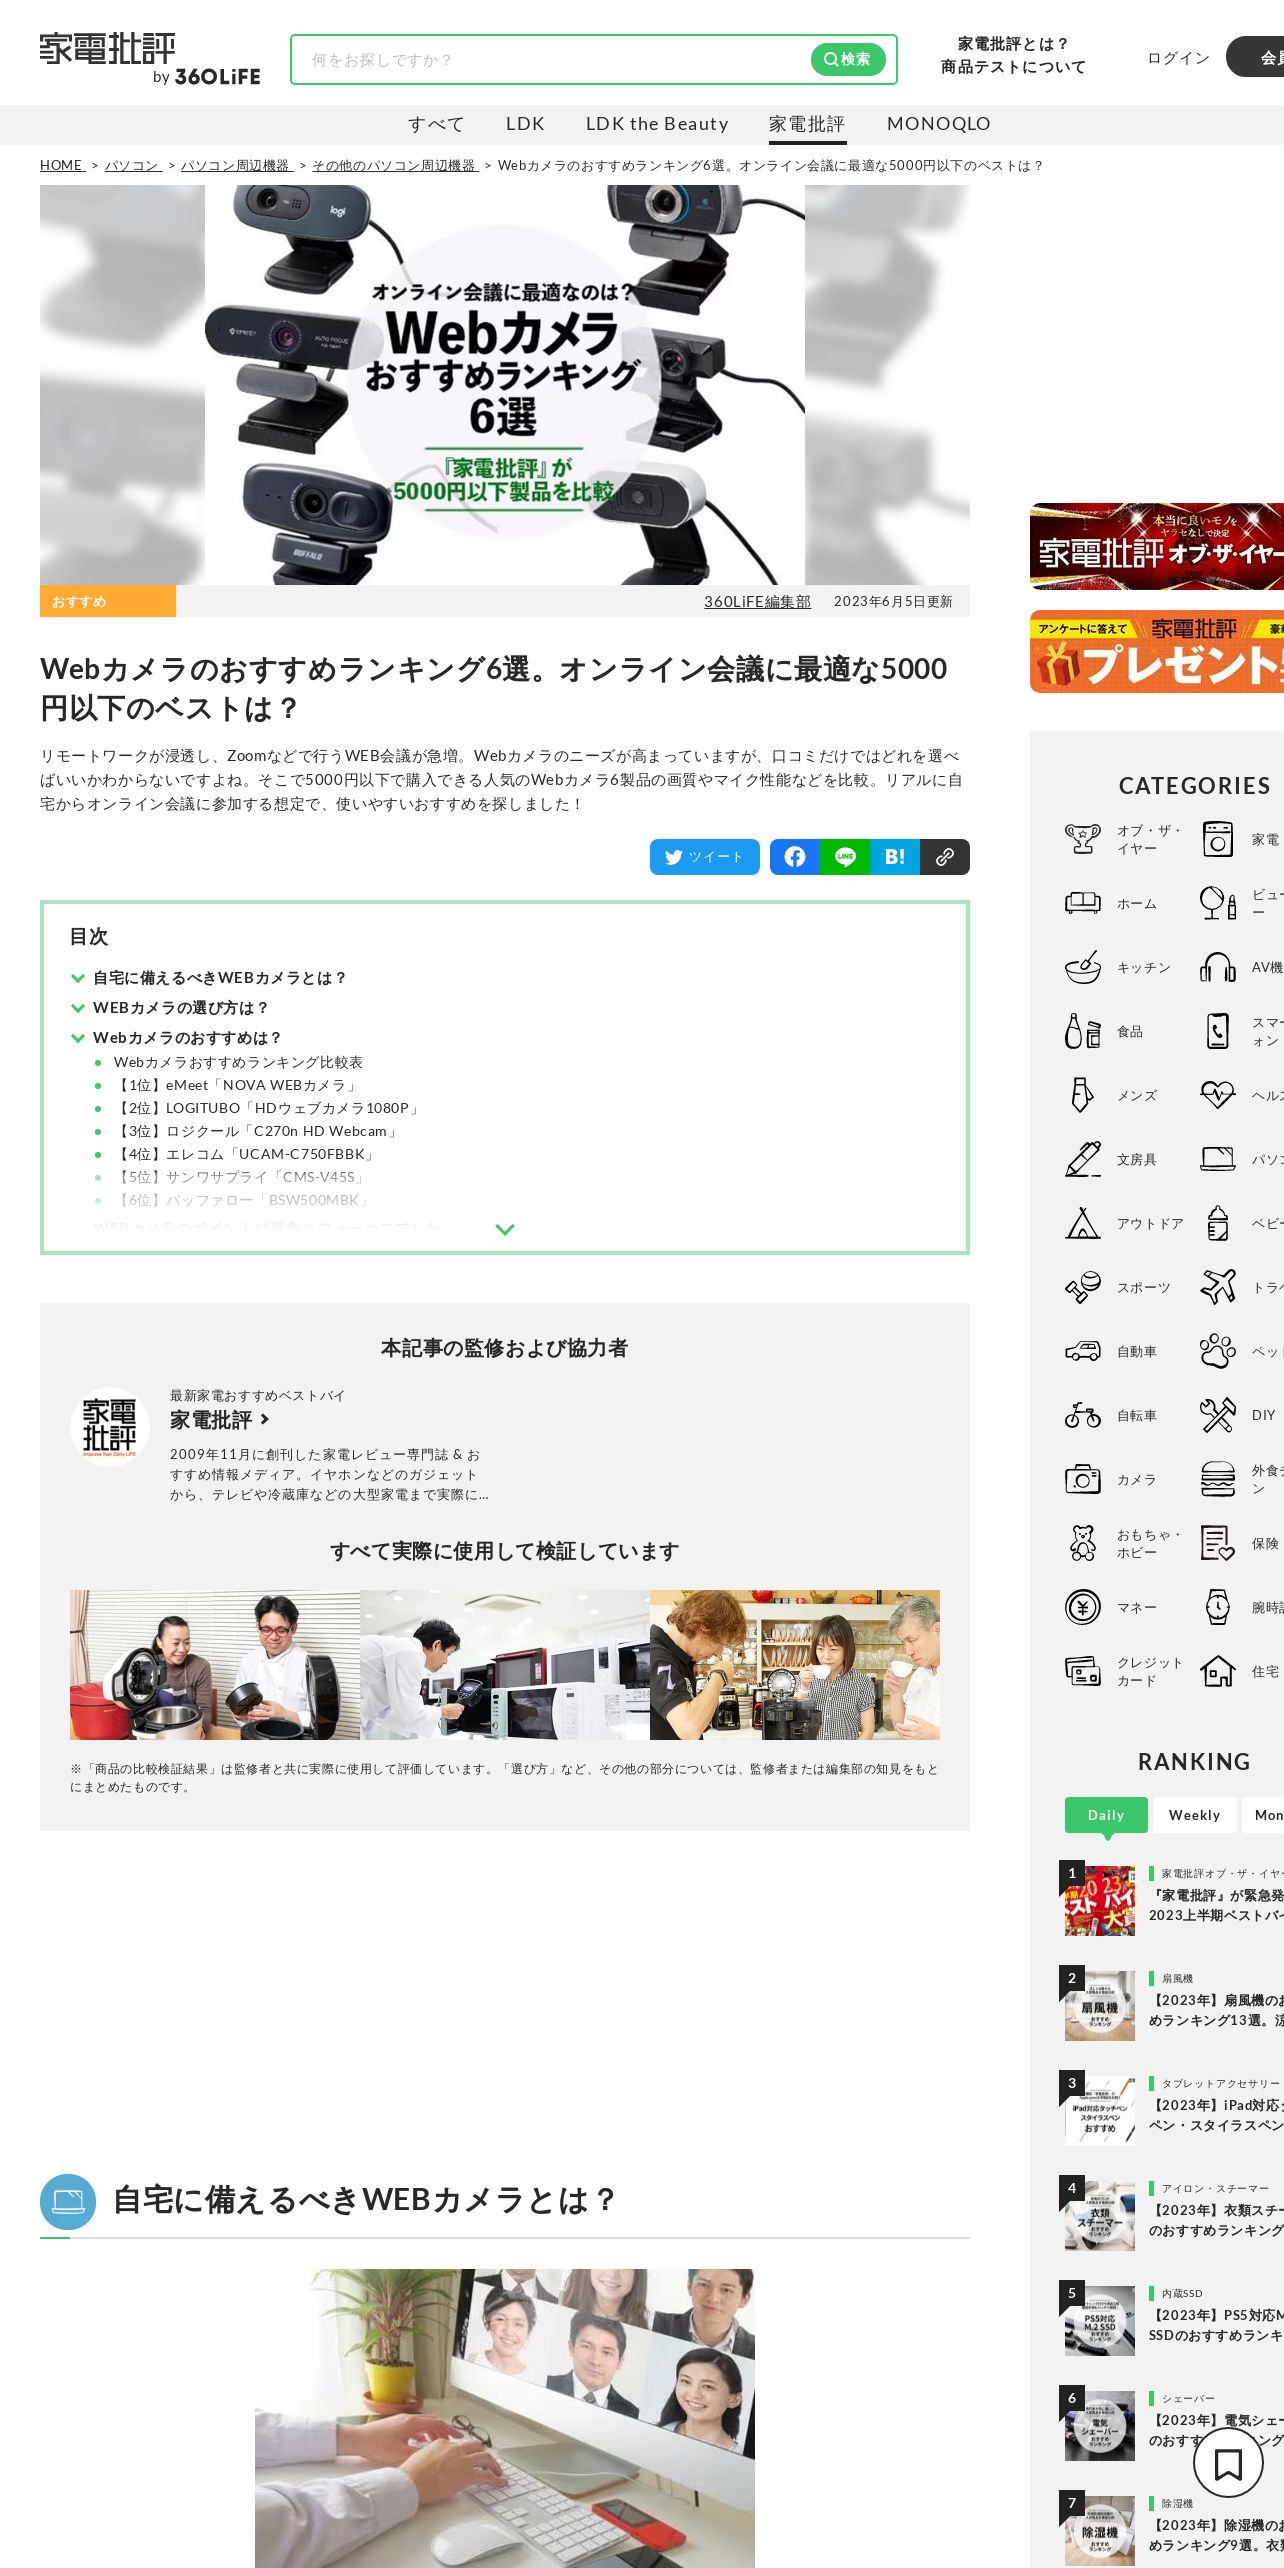Expand Webカメラのおすすめは？ contents entry
Image resolution: width=1284 pixels, height=2568 pixels.
(x=187, y=1038)
